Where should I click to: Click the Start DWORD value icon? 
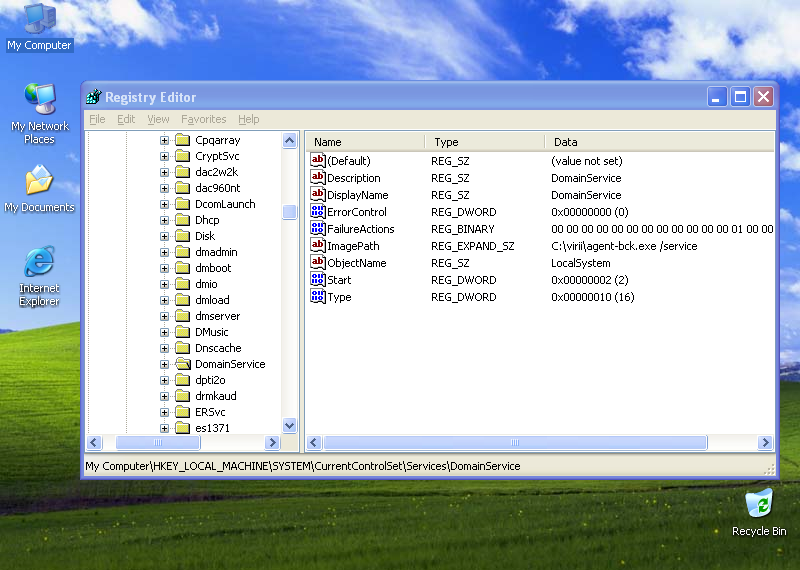(317, 280)
